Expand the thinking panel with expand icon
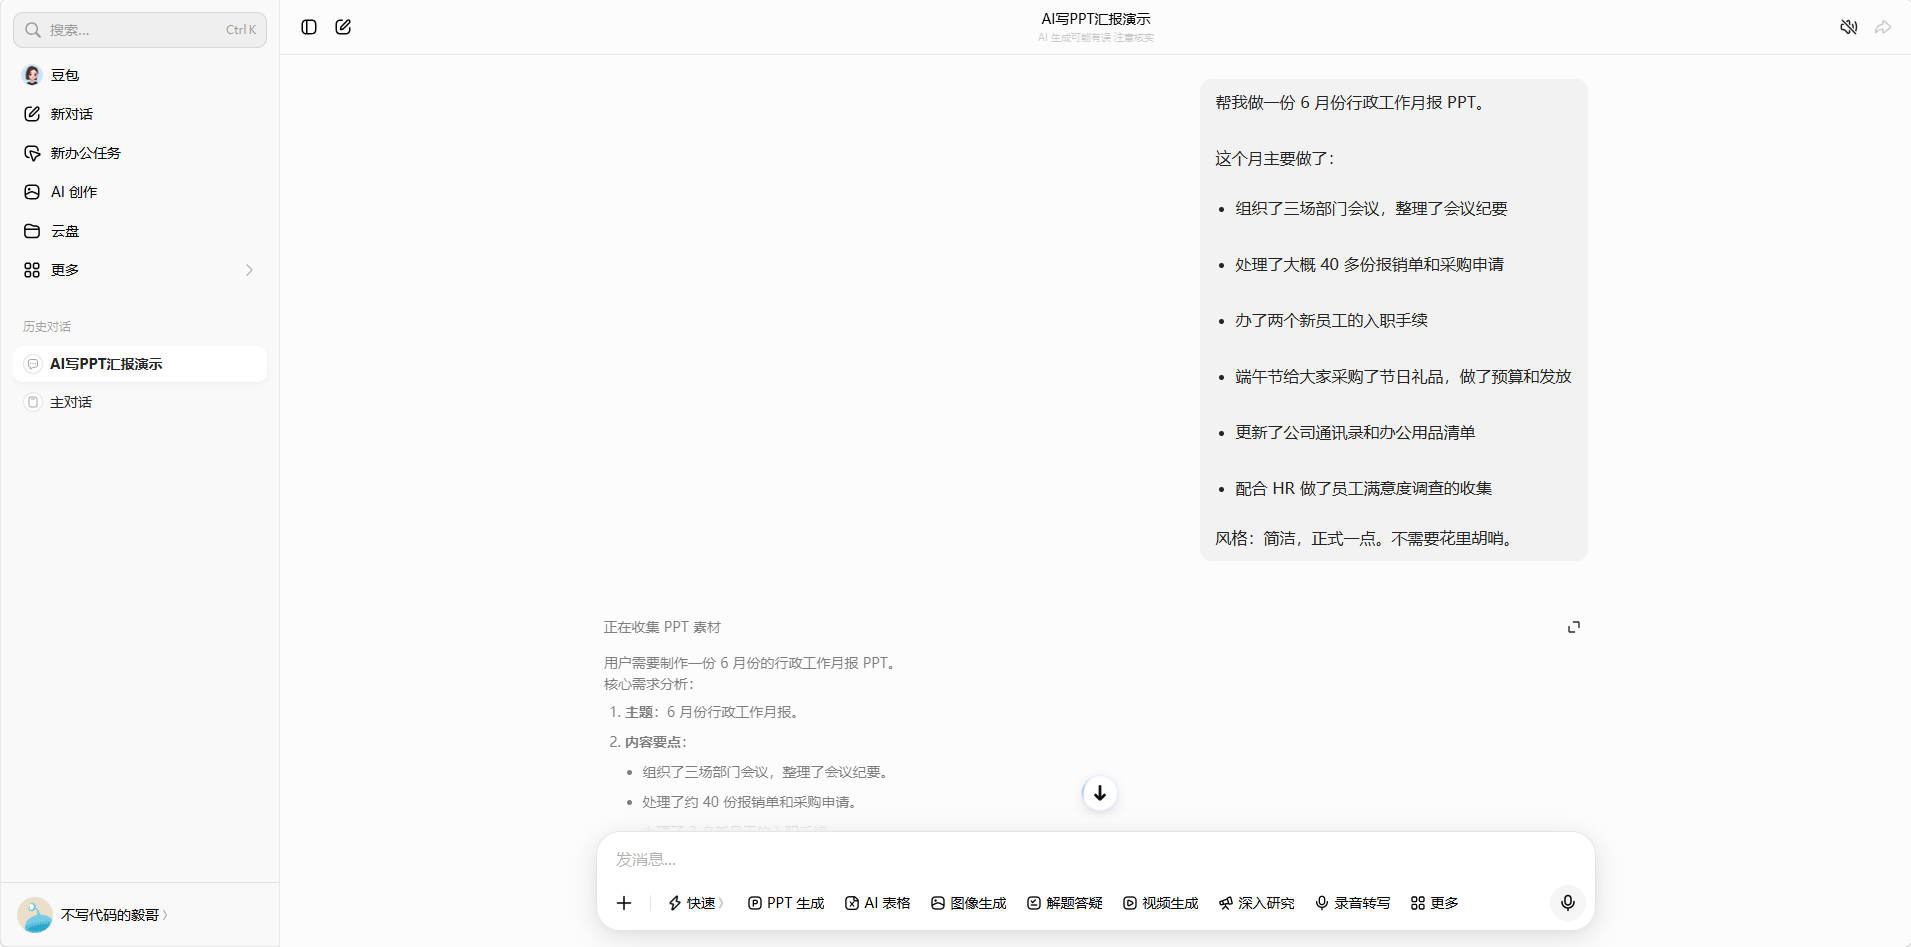Viewport: 1911px width, 947px height. click(x=1574, y=627)
